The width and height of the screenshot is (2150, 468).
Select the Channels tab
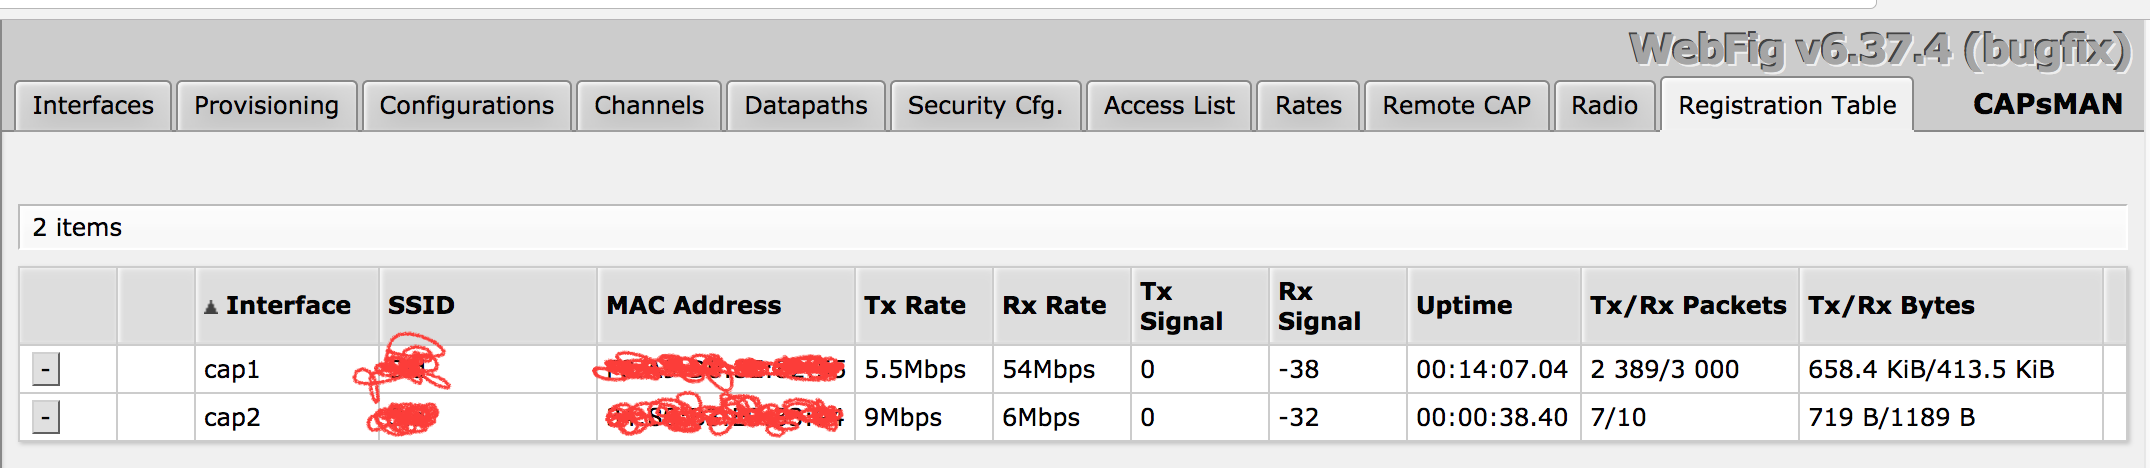pyautogui.click(x=649, y=106)
